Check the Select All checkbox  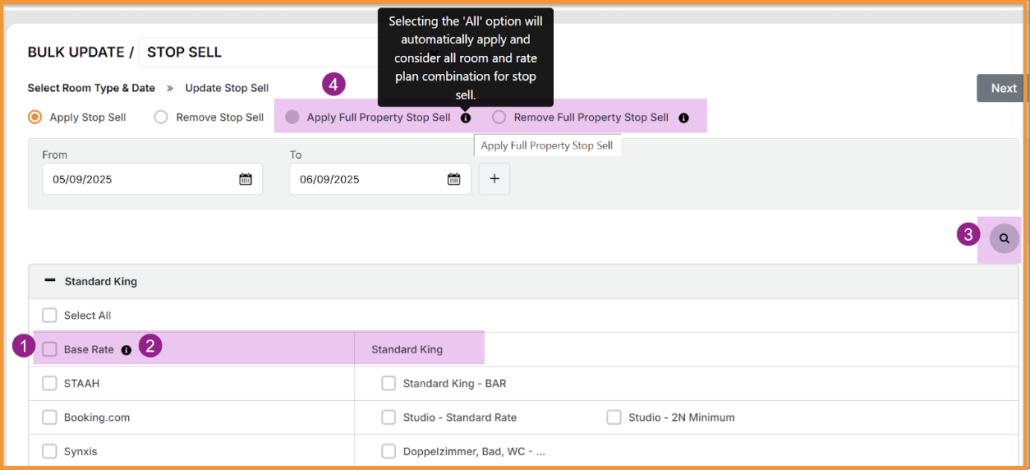pos(50,315)
